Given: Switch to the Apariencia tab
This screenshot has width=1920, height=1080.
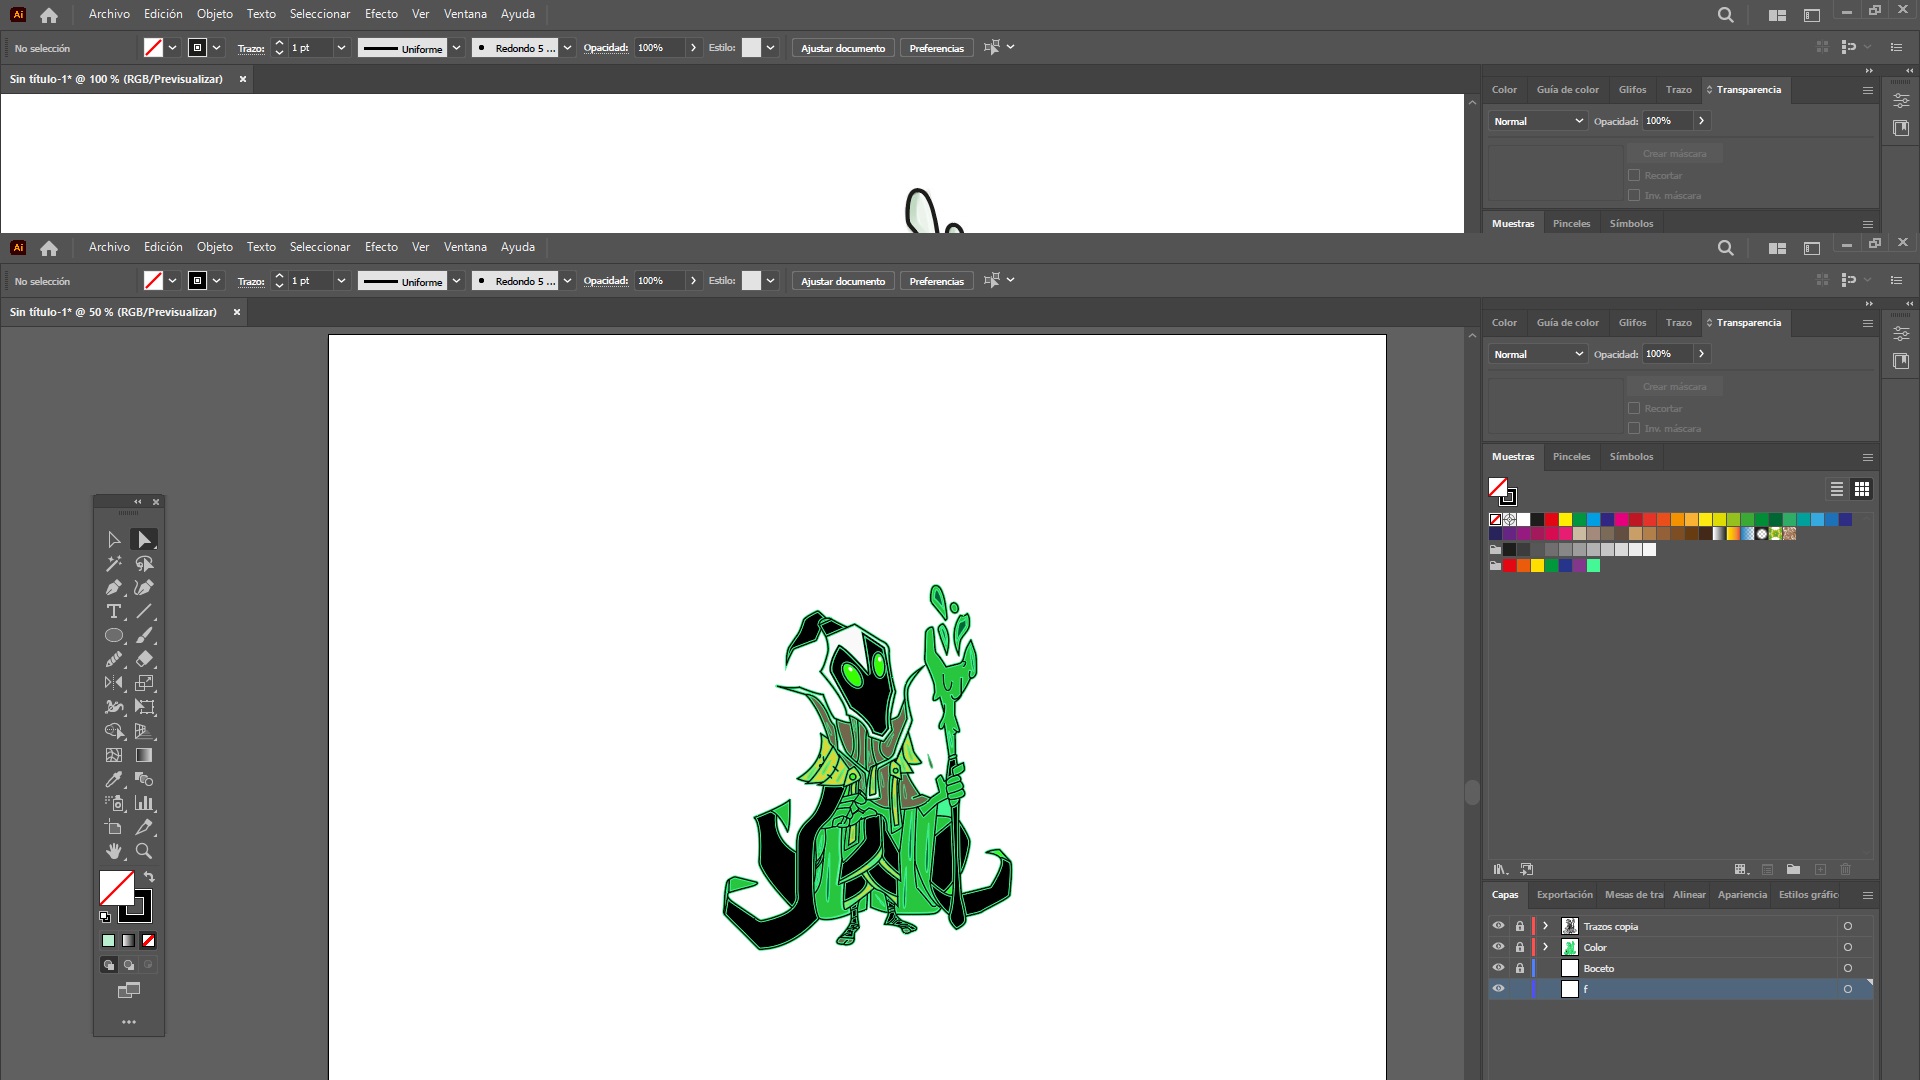Looking at the screenshot, I should tap(1742, 895).
